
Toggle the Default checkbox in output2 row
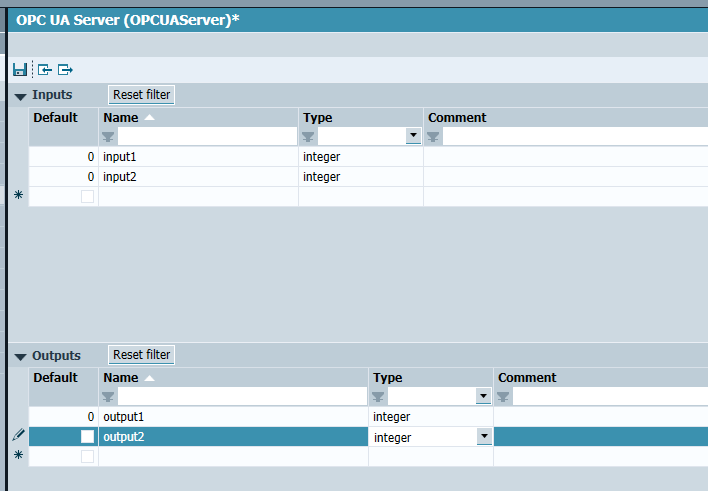[88, 436]
